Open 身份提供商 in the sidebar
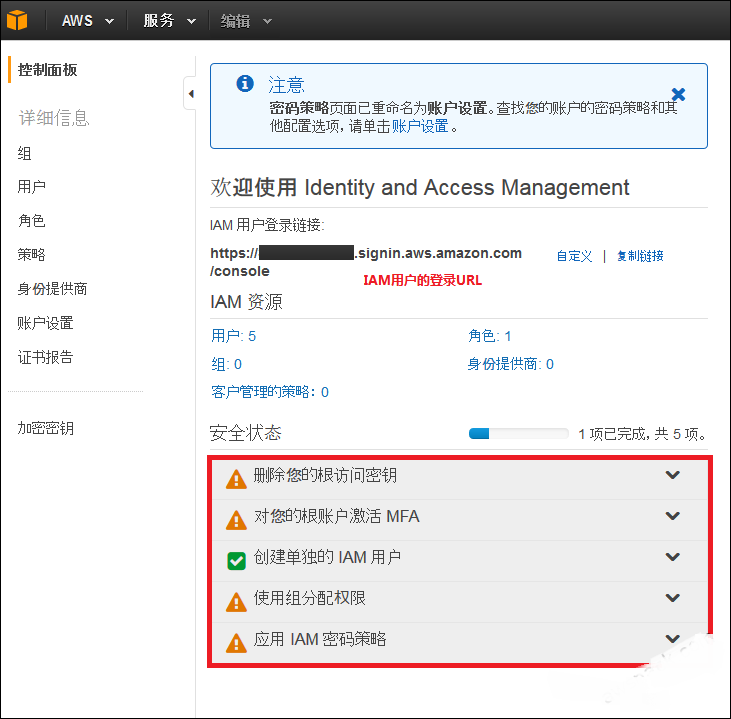The image size is (731, 719). tap(52, 289)
